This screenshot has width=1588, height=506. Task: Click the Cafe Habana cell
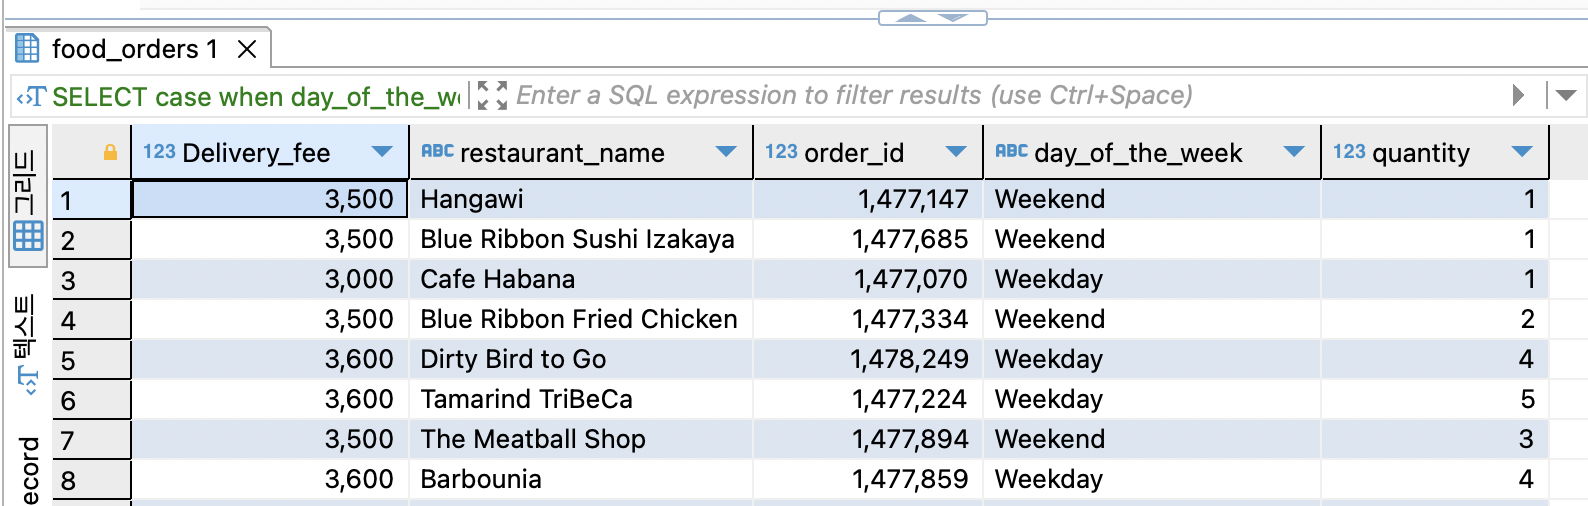(581, 279)
